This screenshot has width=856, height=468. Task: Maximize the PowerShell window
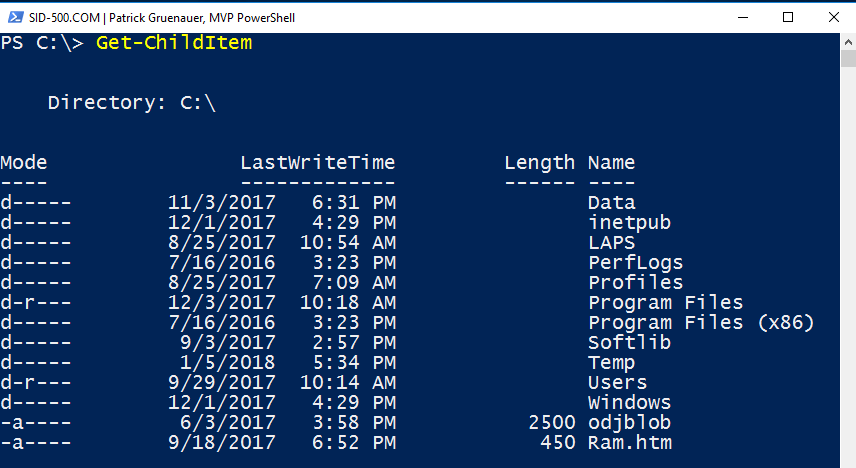(x=788, y=17)
